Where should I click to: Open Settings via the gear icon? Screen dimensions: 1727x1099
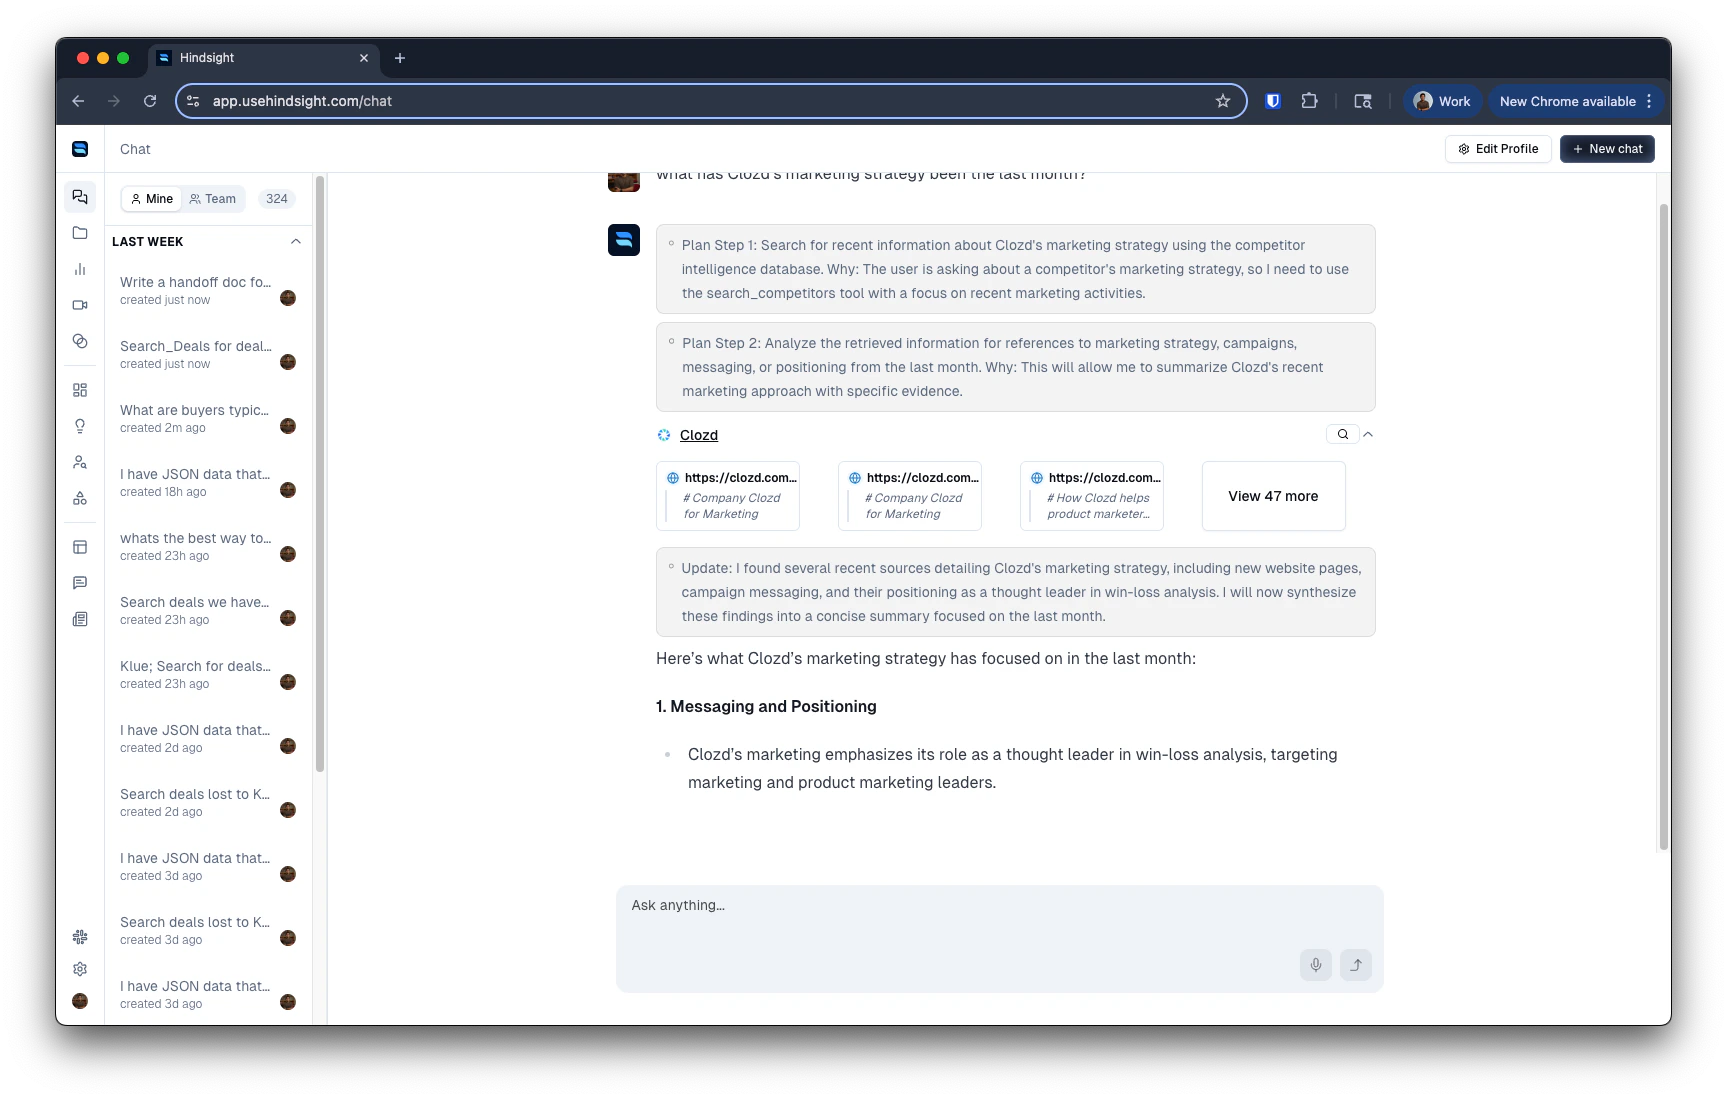(80, 969)
